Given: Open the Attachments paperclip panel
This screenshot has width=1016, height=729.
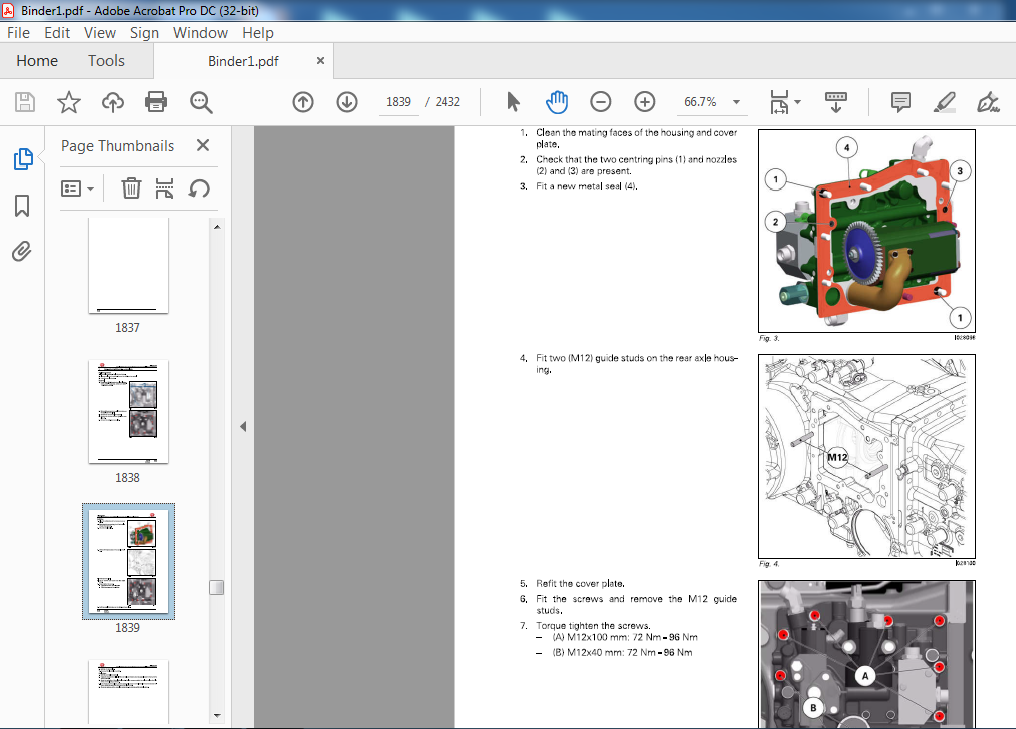Looking at the screenshot, I should 21,251.
